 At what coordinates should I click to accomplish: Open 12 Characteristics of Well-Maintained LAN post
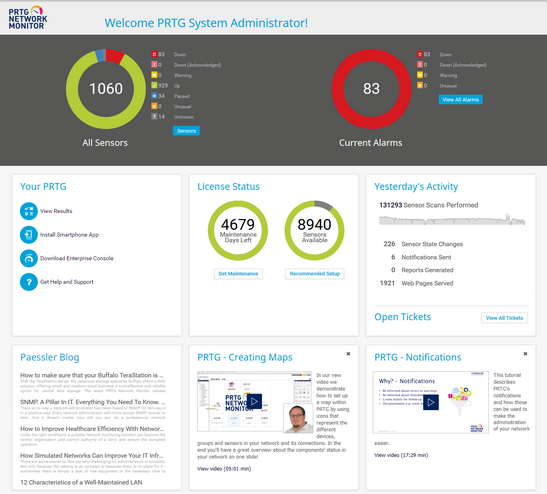(x=81, y=482)
